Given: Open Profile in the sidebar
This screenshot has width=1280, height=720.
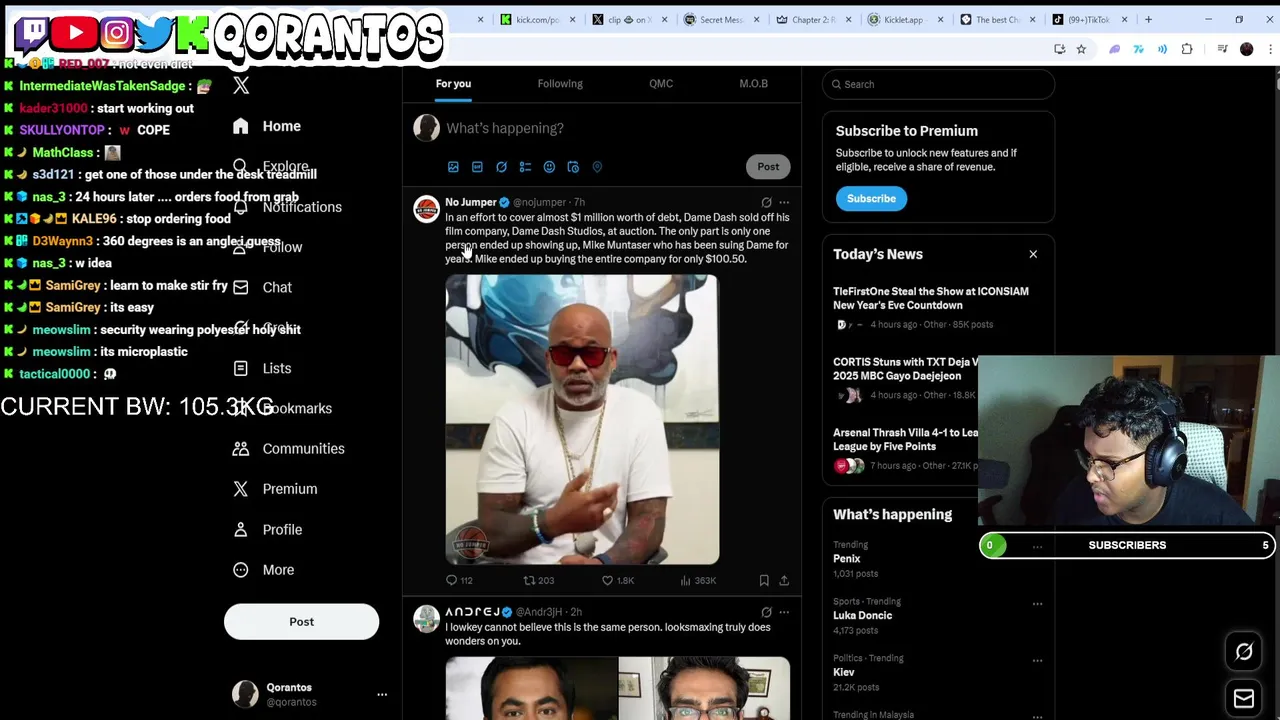Looking at the screenshot, I should [x=266, y=529].
